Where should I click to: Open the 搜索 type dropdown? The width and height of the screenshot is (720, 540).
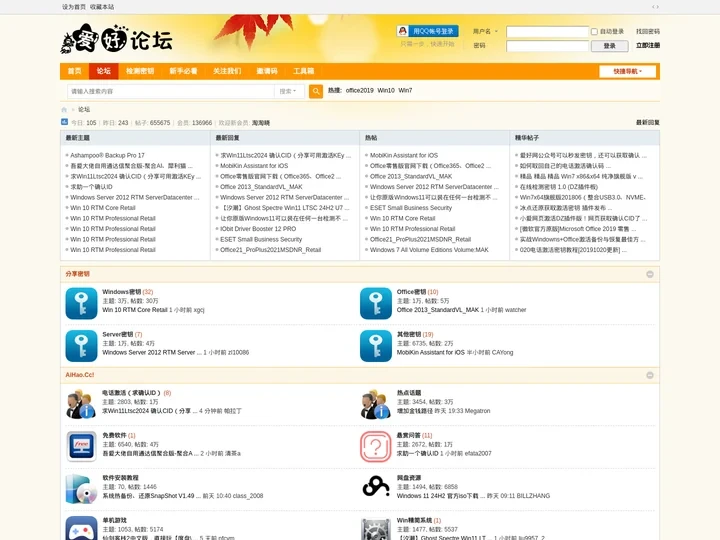pyautogui.click(x=287, y=91)
